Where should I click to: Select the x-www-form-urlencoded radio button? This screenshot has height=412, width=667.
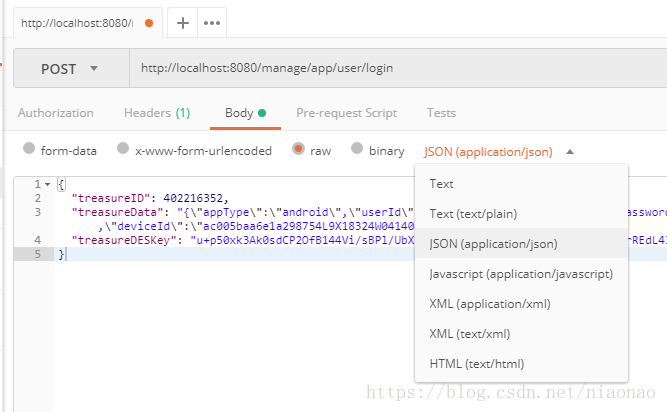123,148
